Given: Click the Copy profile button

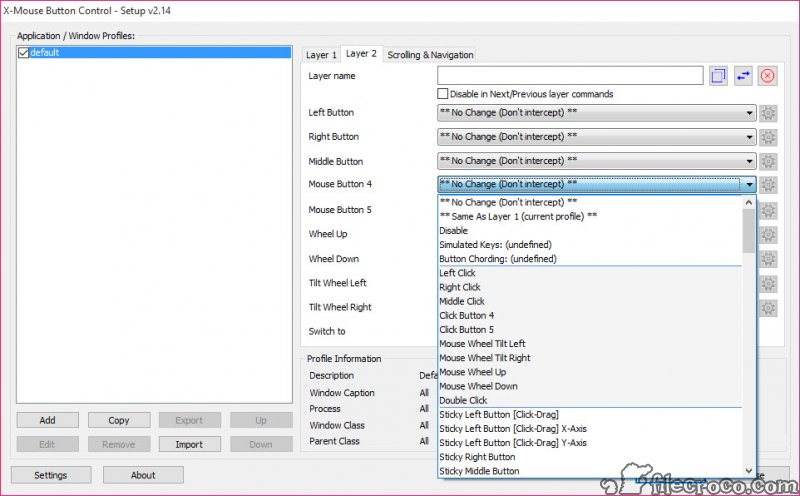Looking at the screenshot, I should point(119,420).
